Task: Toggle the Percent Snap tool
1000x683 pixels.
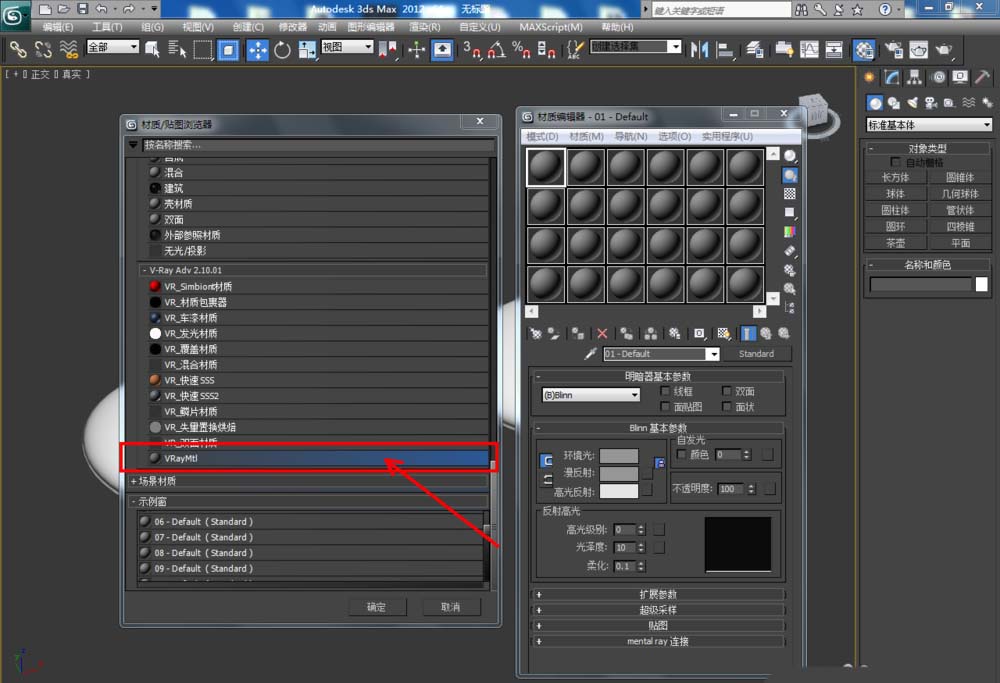Action: (x=521, y=50)
